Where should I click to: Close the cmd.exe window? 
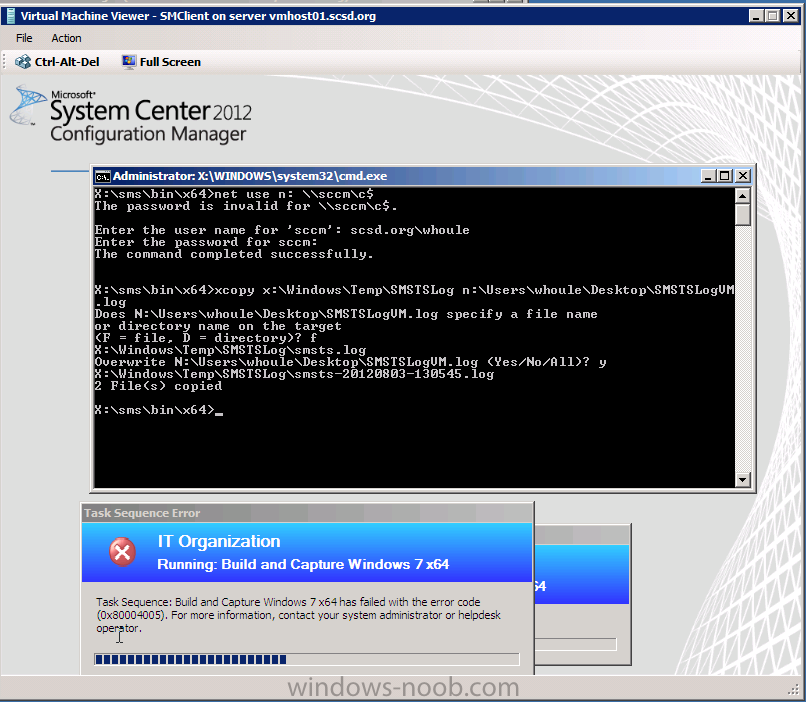743,176
